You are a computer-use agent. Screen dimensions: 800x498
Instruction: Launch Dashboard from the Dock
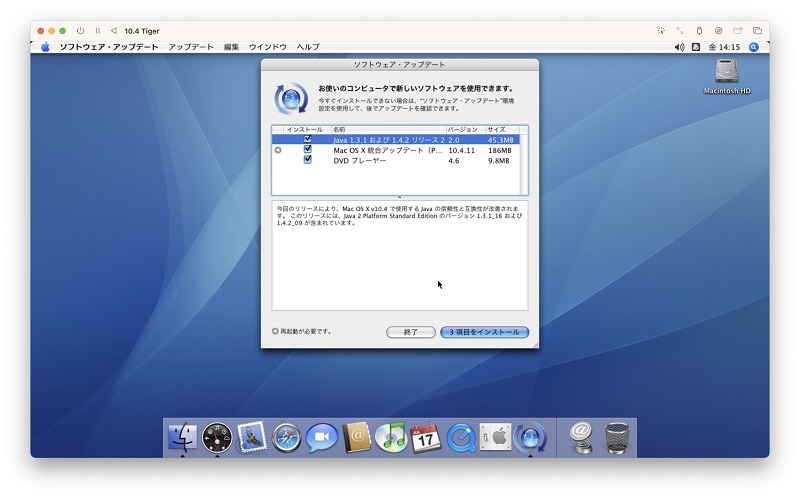(217, 437)
